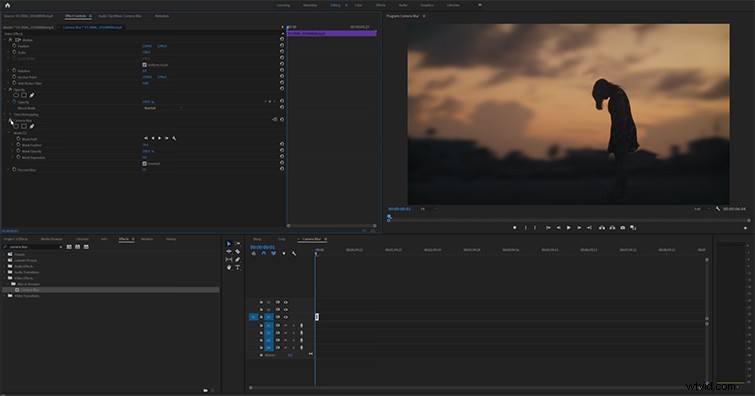The image size is (755, 396).
Task: Choose the Type tool
Action: [x=237, y=267]
